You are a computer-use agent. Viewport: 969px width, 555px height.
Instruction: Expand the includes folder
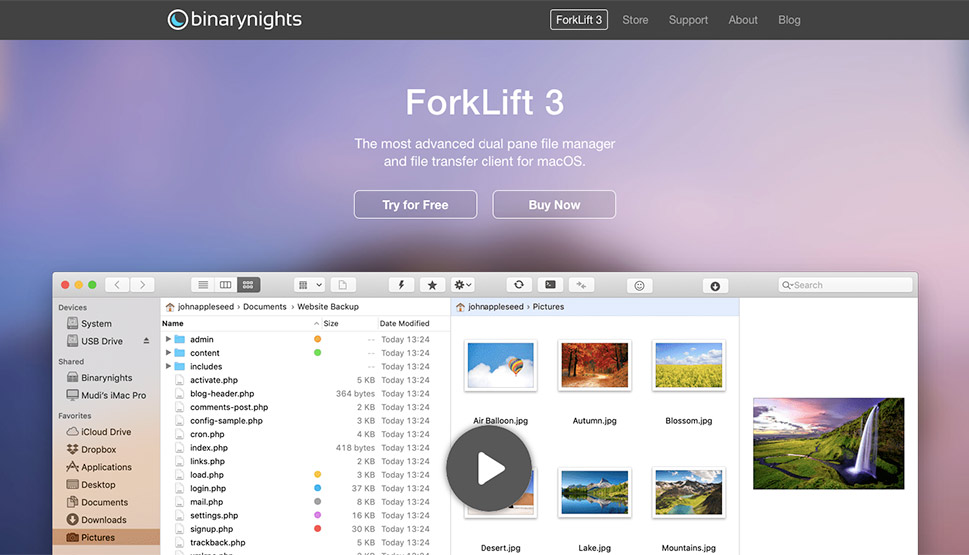pyautogui.click(x=168, y=366)
